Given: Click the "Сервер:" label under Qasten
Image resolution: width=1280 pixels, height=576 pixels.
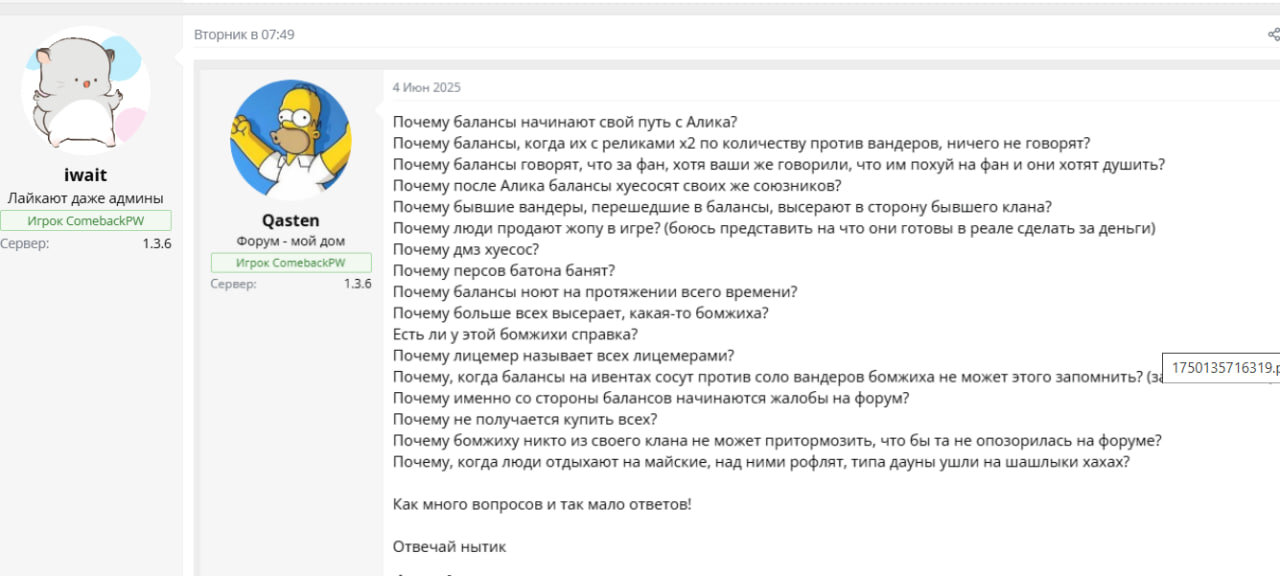Looking at the screenshot, I should point(233,284).
